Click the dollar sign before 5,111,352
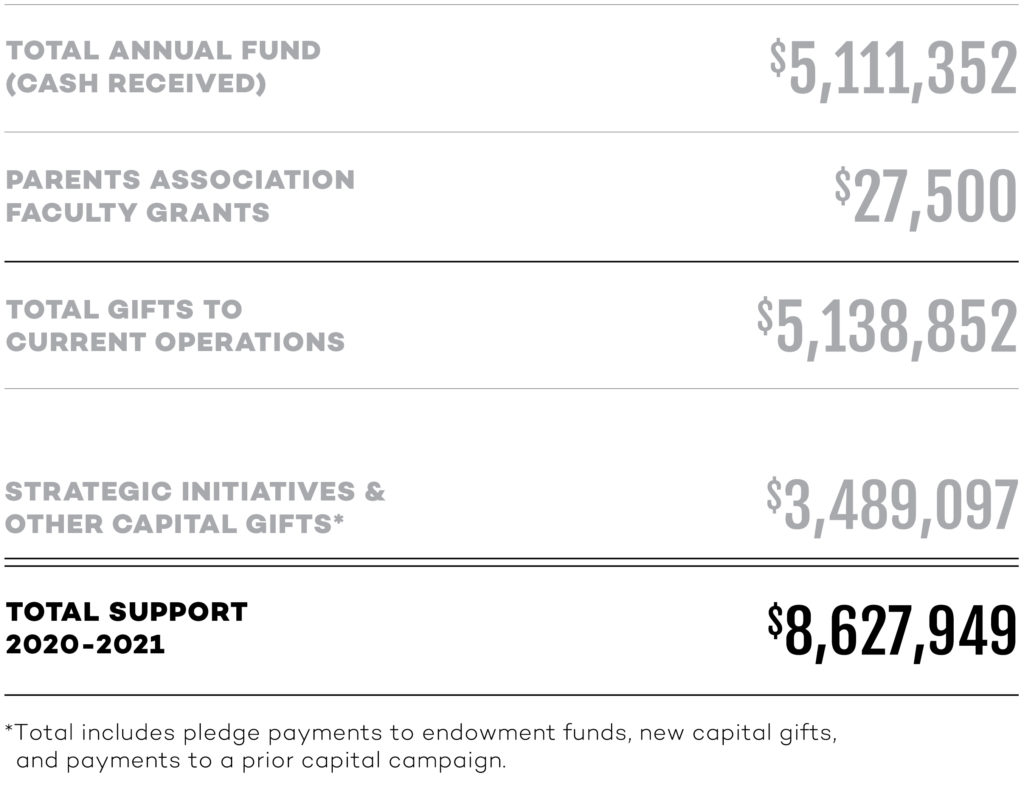 tap(778, 57)
